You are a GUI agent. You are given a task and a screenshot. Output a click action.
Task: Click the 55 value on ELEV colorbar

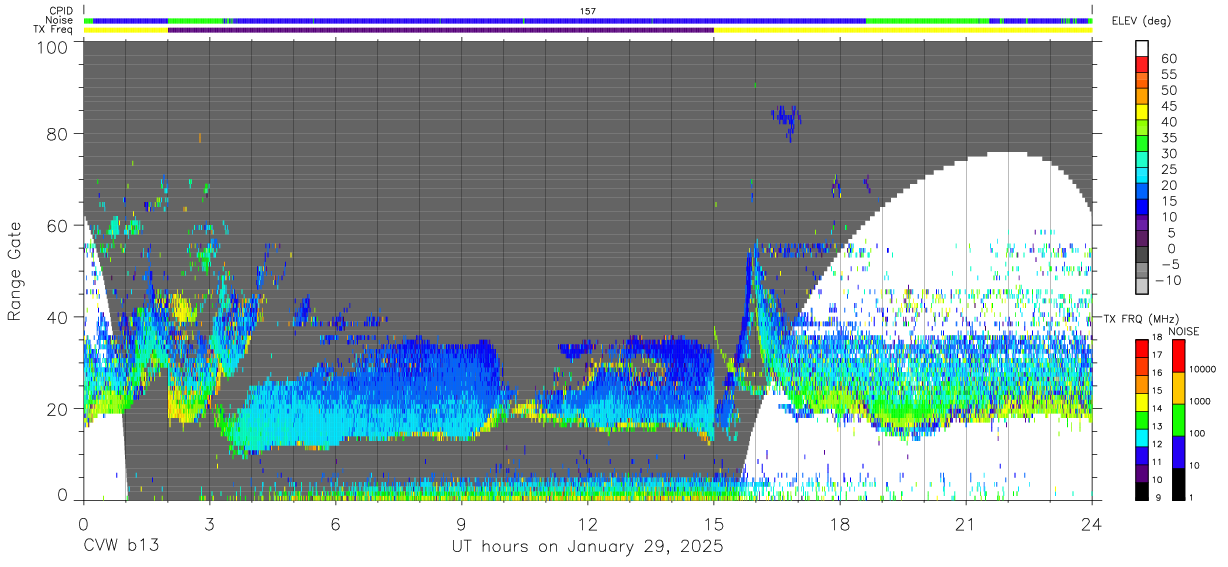coord(1168,75)
